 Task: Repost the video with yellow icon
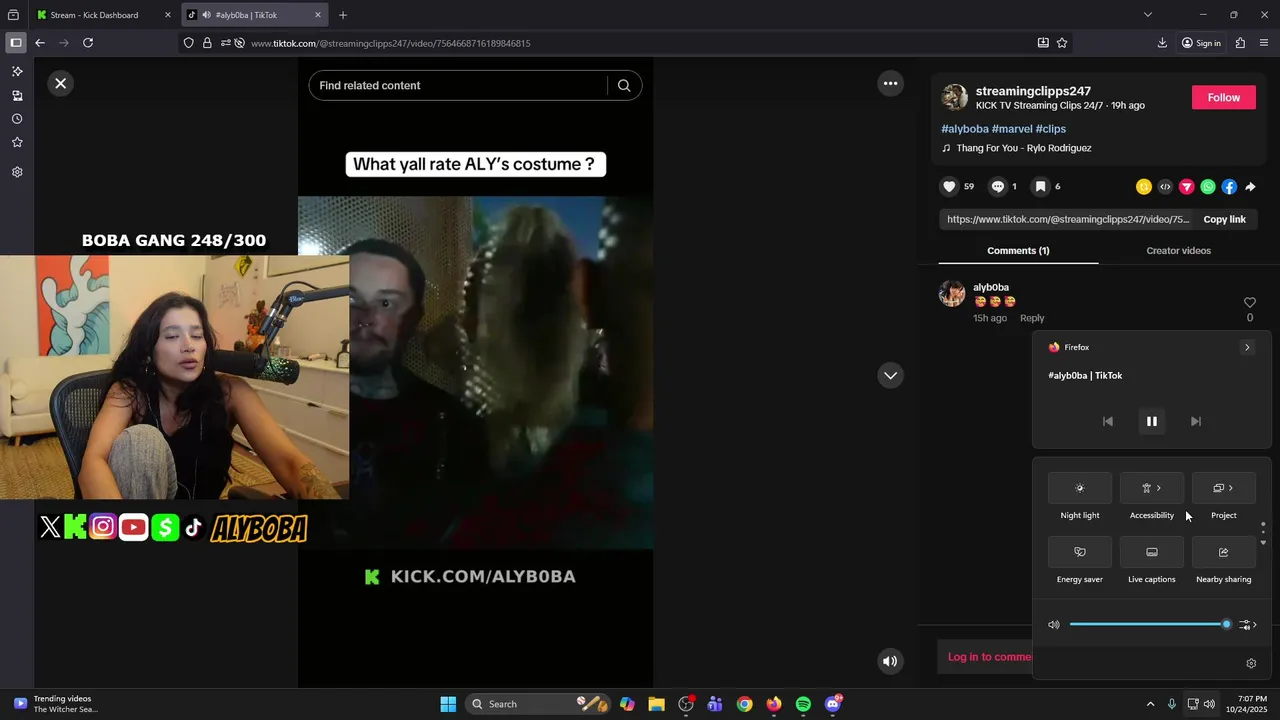click(1144, 187)
